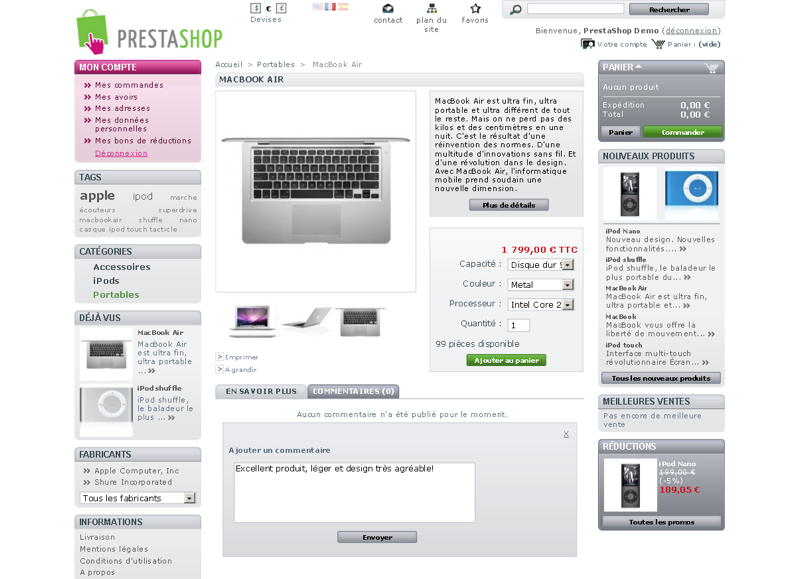Open the Couleur dropdown
The width and height of the screenshot is (800, 579).
(541, 285)
